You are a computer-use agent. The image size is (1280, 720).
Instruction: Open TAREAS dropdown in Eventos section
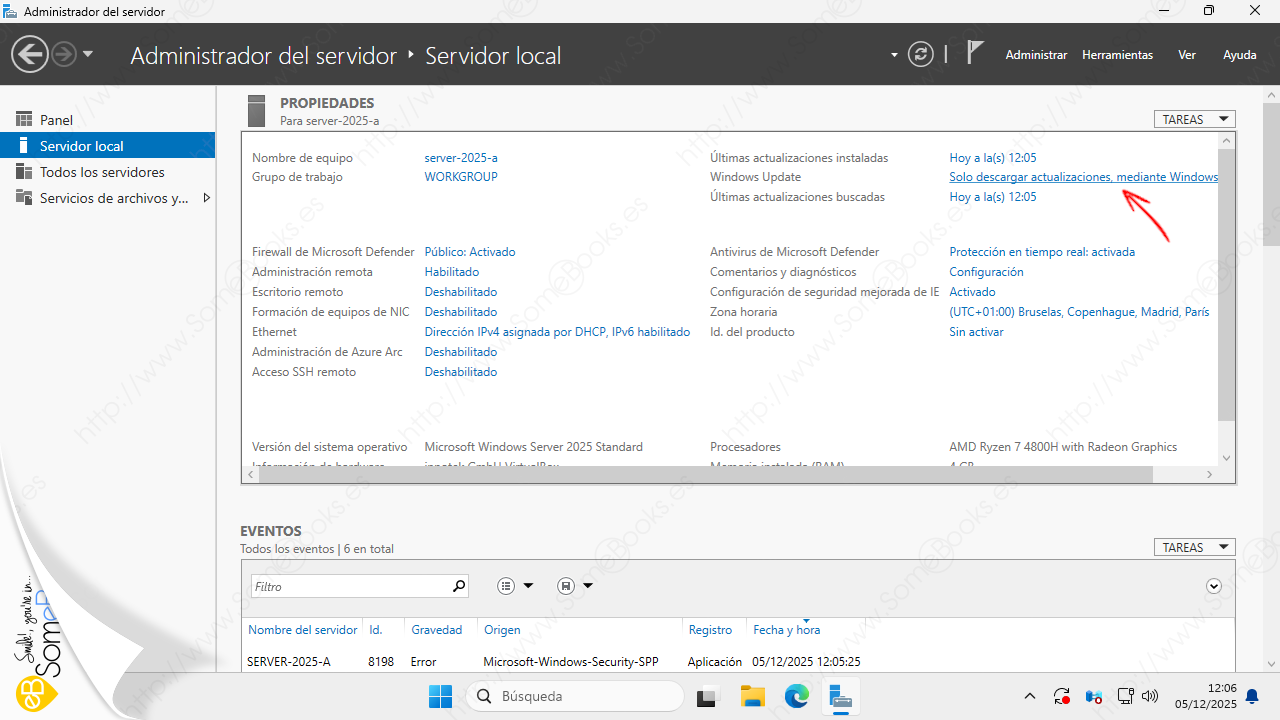coord(1194,547)
